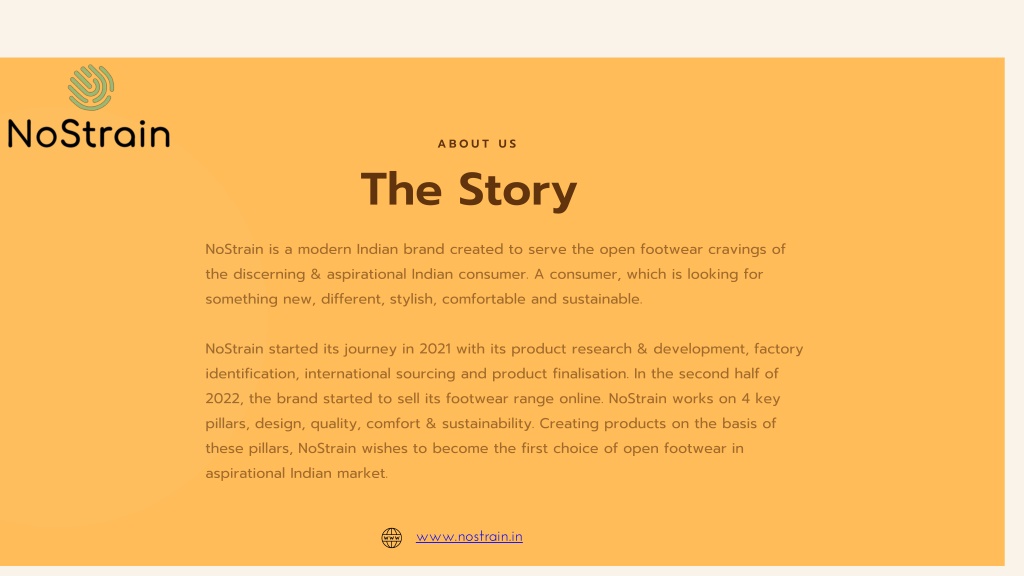
Task: Click the globe www icon
Action: point(392,537)
